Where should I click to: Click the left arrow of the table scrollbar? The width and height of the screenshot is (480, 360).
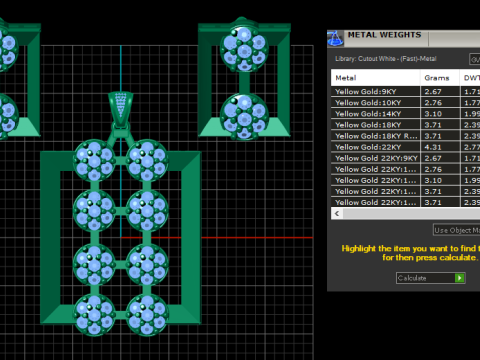(337, 214)
